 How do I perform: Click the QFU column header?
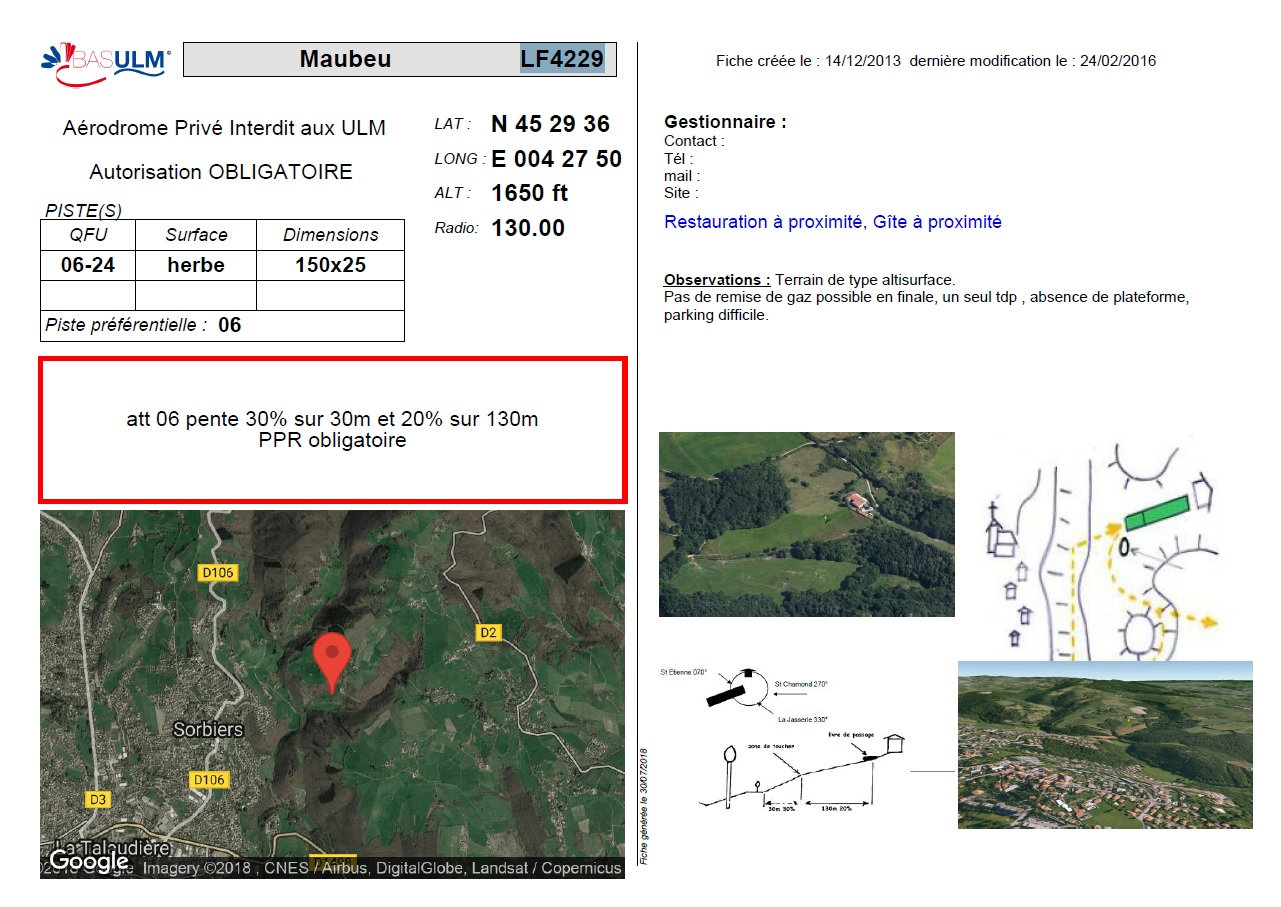coord(88,235)
